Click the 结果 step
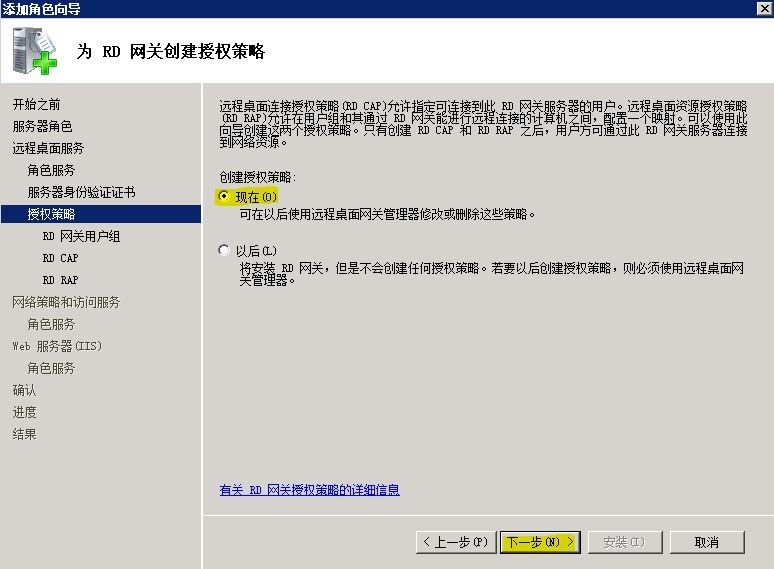Viewport: 774px width, 569px height. click(24, 434)
